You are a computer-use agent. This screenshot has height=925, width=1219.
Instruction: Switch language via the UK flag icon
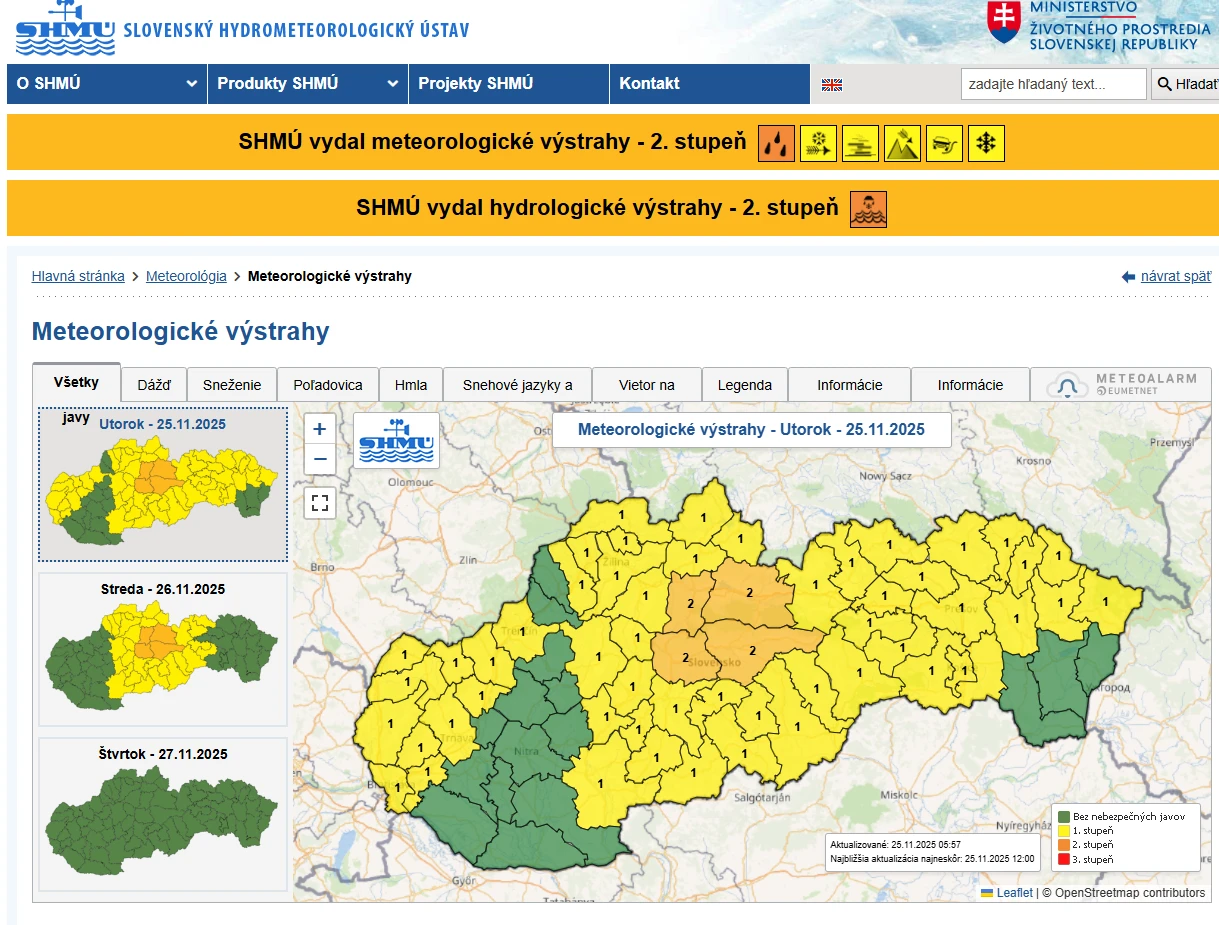(832, 85)
